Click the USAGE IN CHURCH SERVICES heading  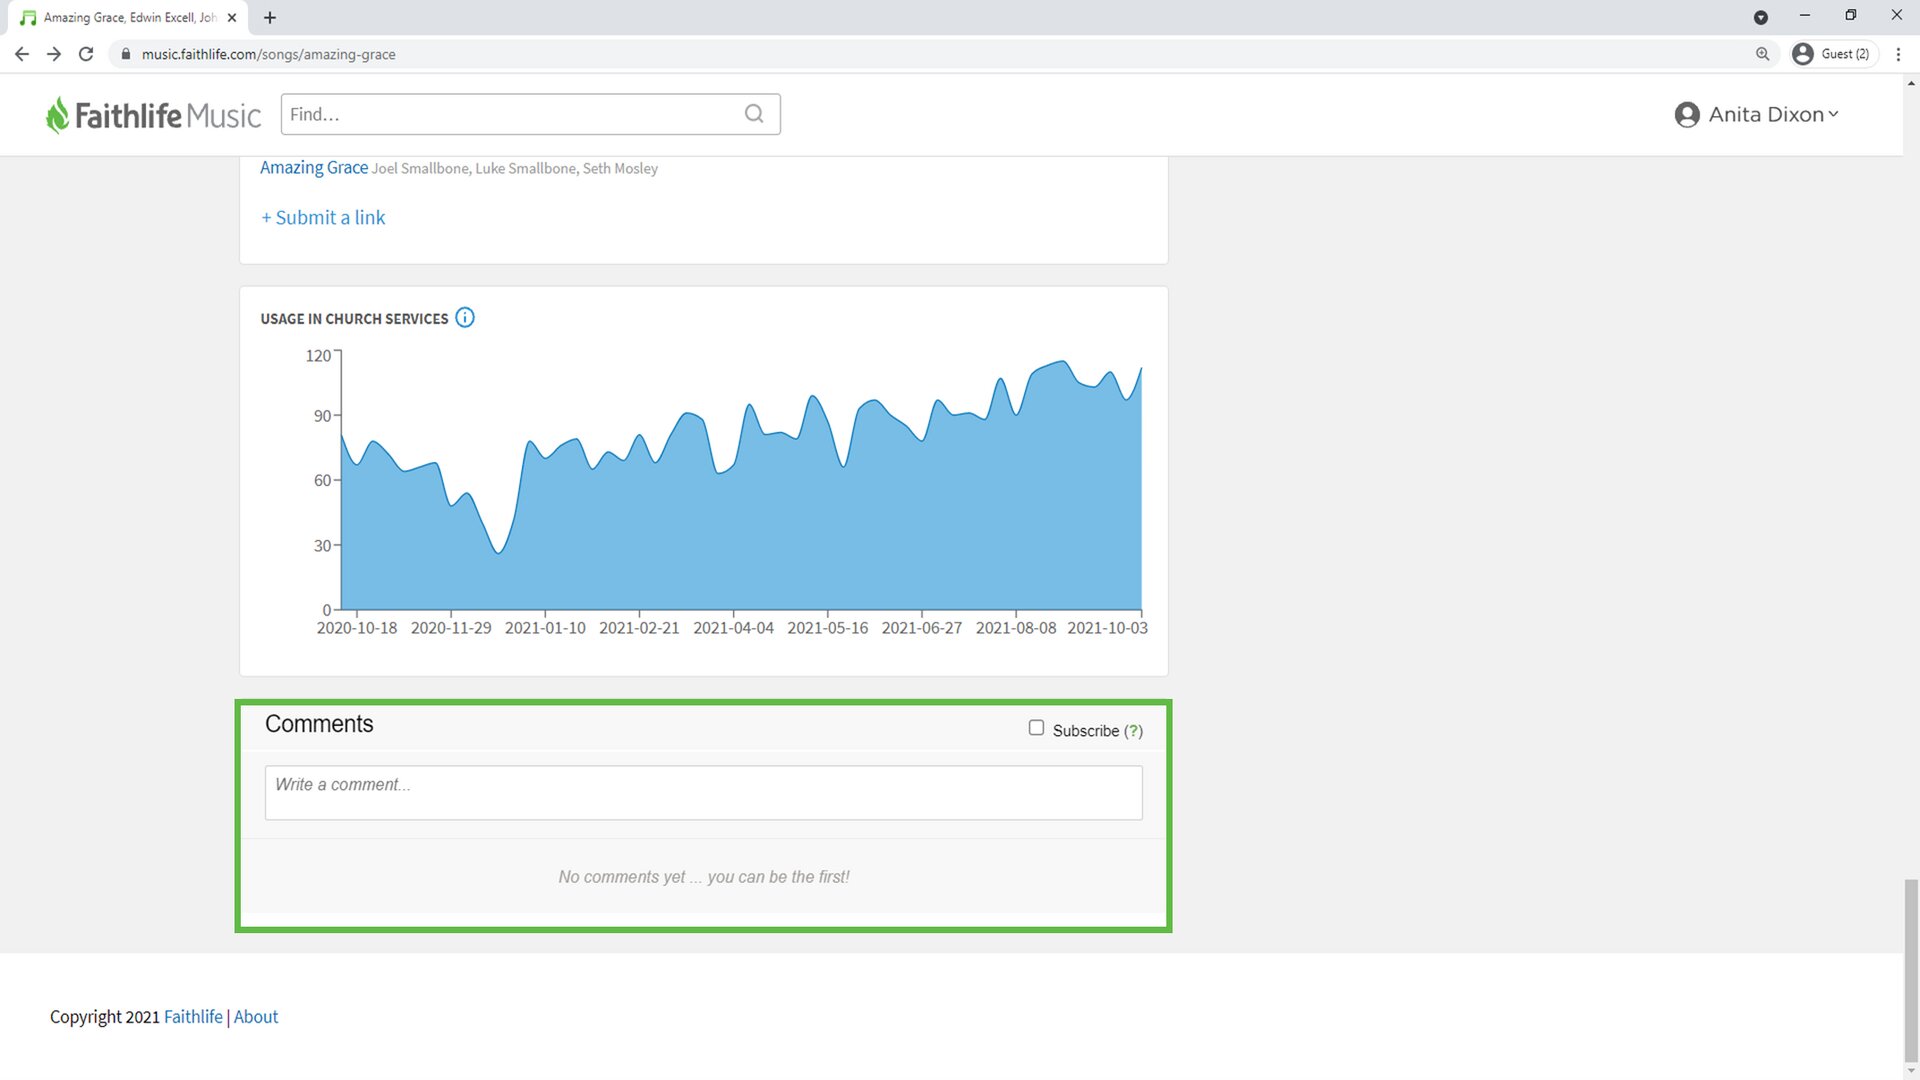354,319
